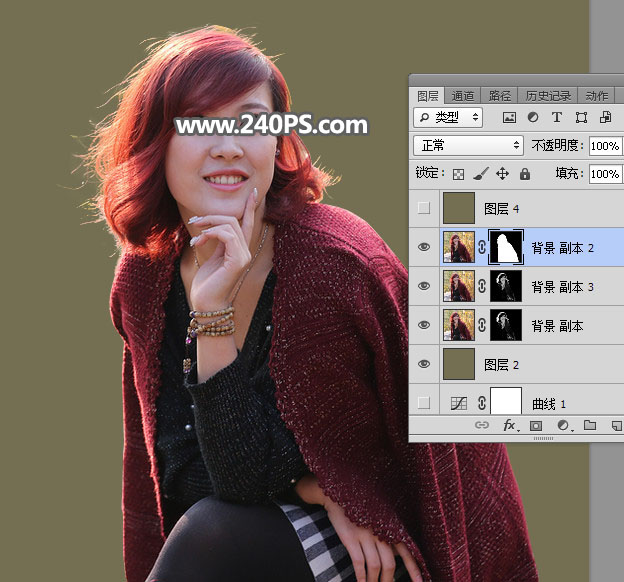Create new adjustment layer menu
This screenshot has height=582, width=624.
562,425
